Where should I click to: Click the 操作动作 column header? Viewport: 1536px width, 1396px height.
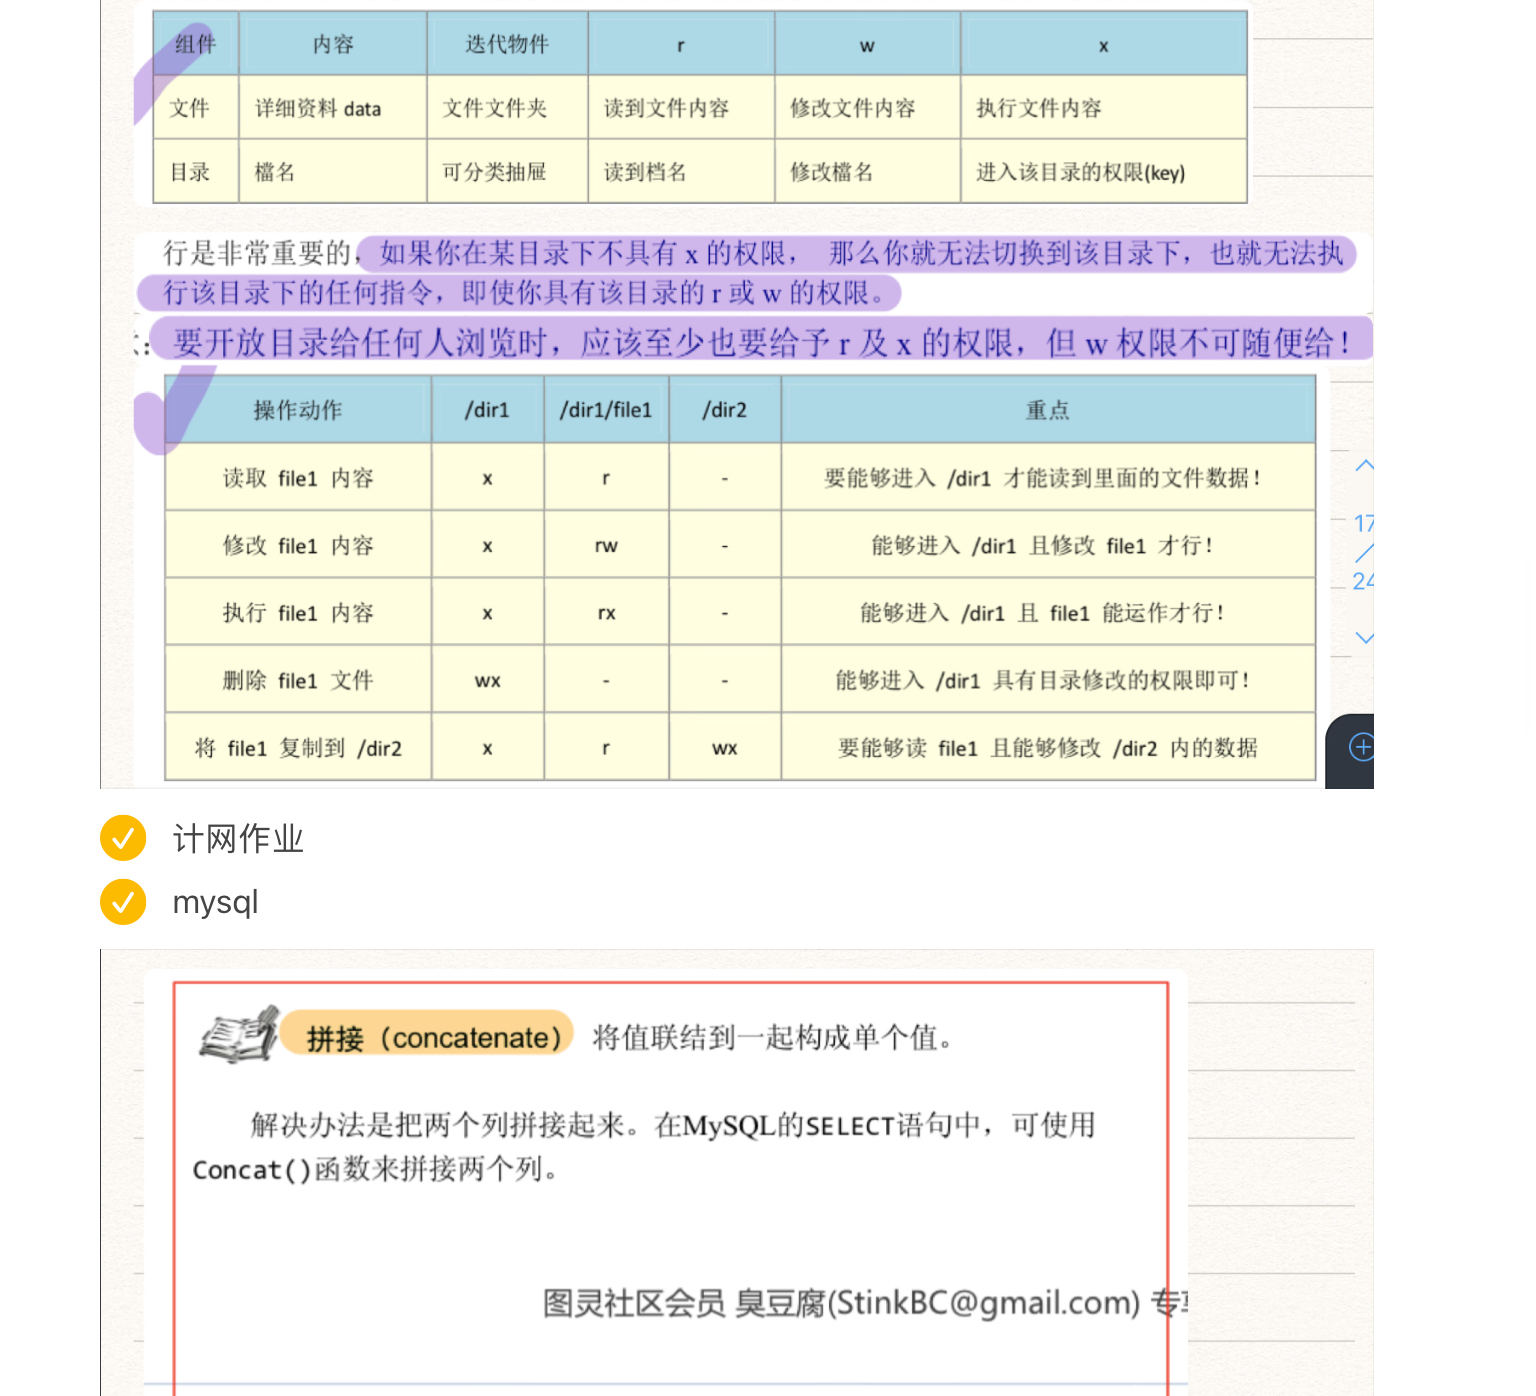pyautogui.click(x=298, y=410)
